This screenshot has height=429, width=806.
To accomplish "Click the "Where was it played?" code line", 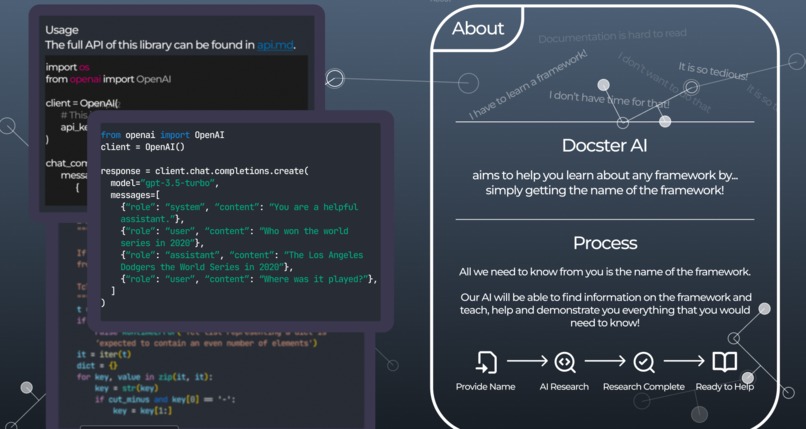I will (249, 279).
